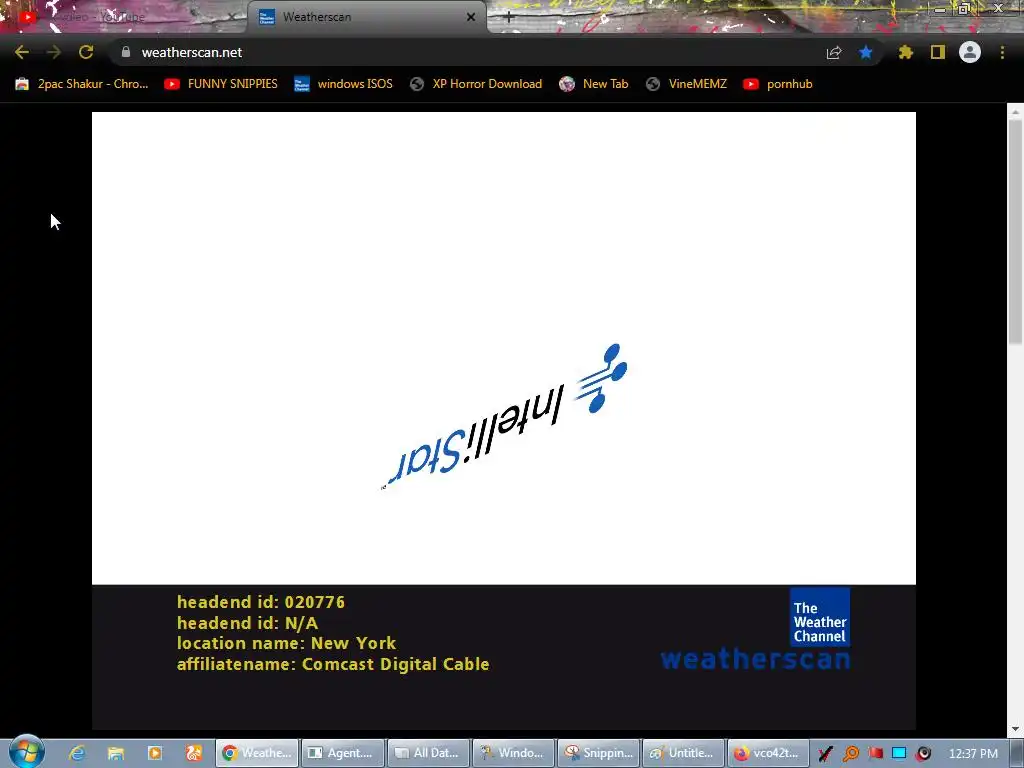Open the 12:37 PM clock
1024x768 pixels.
point(973,754)
